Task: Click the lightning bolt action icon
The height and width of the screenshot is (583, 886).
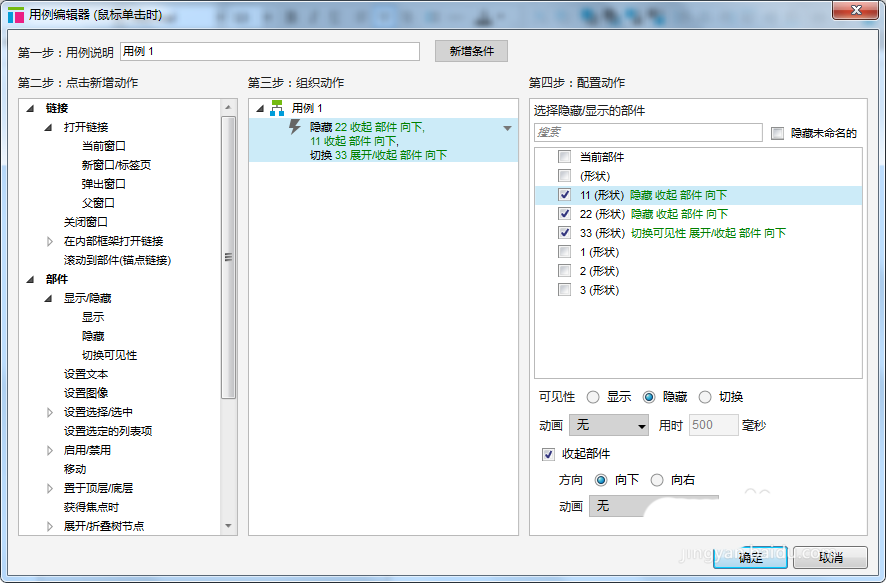Action: (x=294, y=127)
